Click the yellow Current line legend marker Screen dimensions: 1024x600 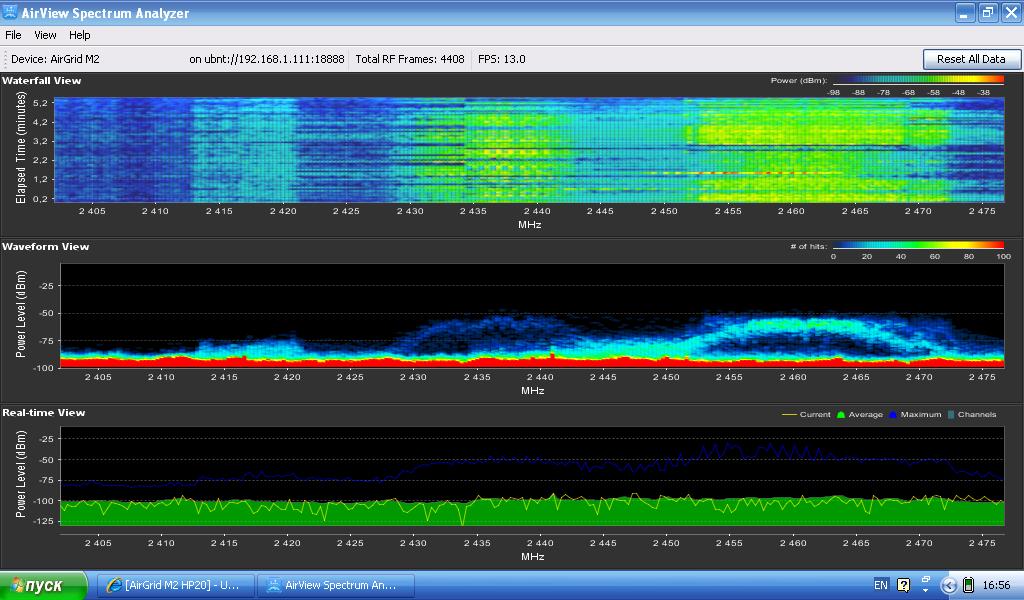coord(788,414)
